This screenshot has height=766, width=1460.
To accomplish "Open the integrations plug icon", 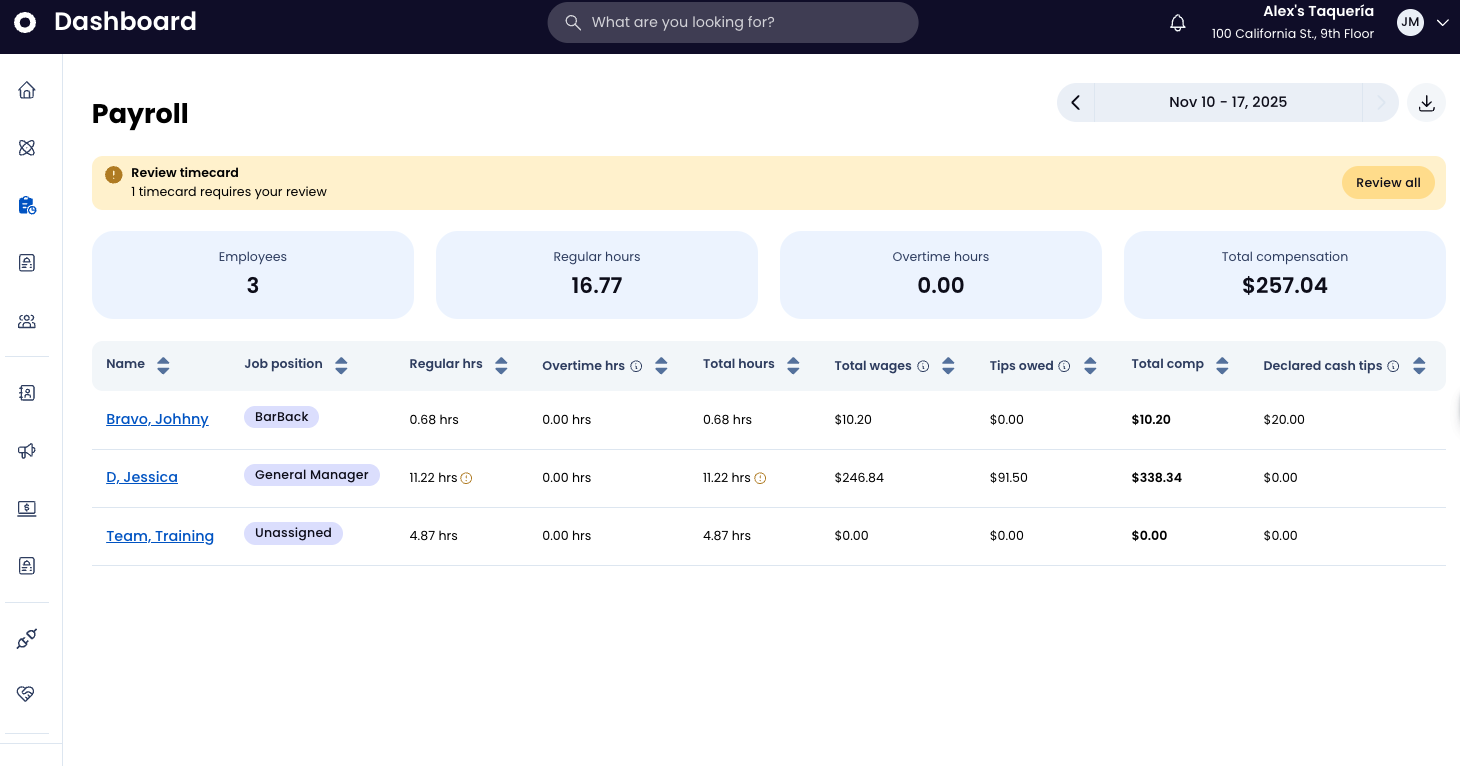I will click(x=27, y=639).
